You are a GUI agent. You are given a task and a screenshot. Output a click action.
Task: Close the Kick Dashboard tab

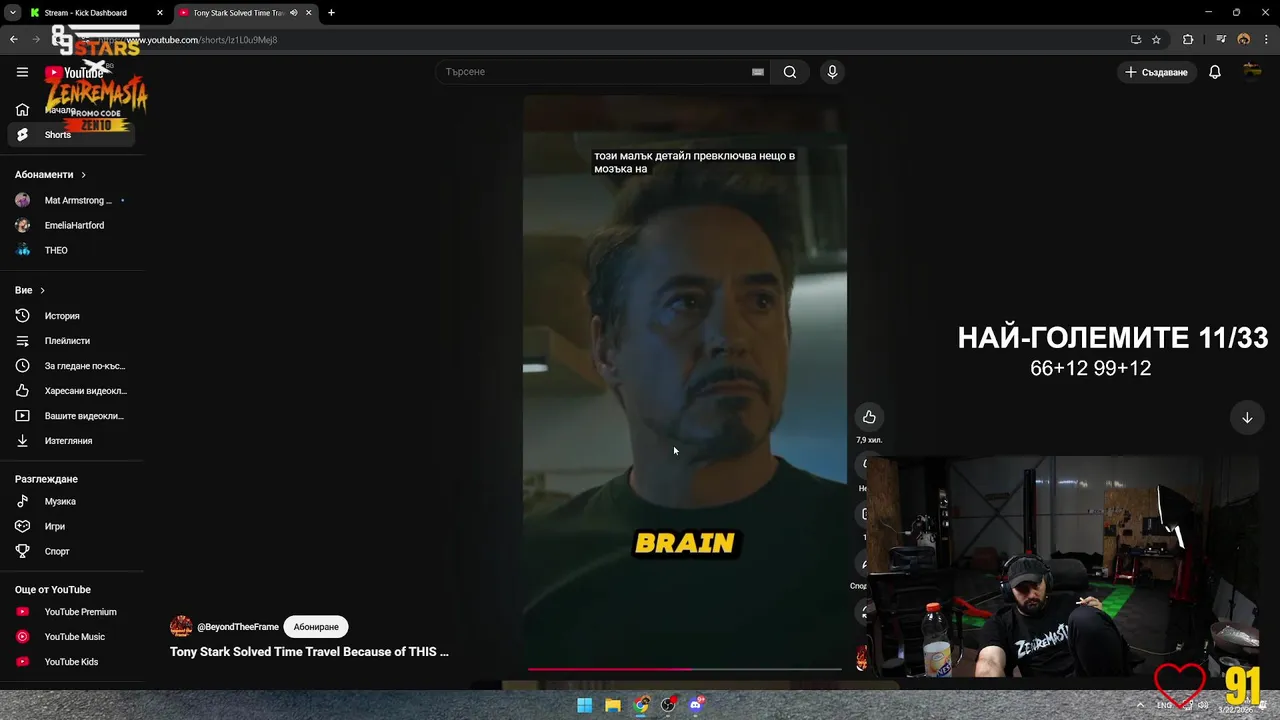(160, 13)
